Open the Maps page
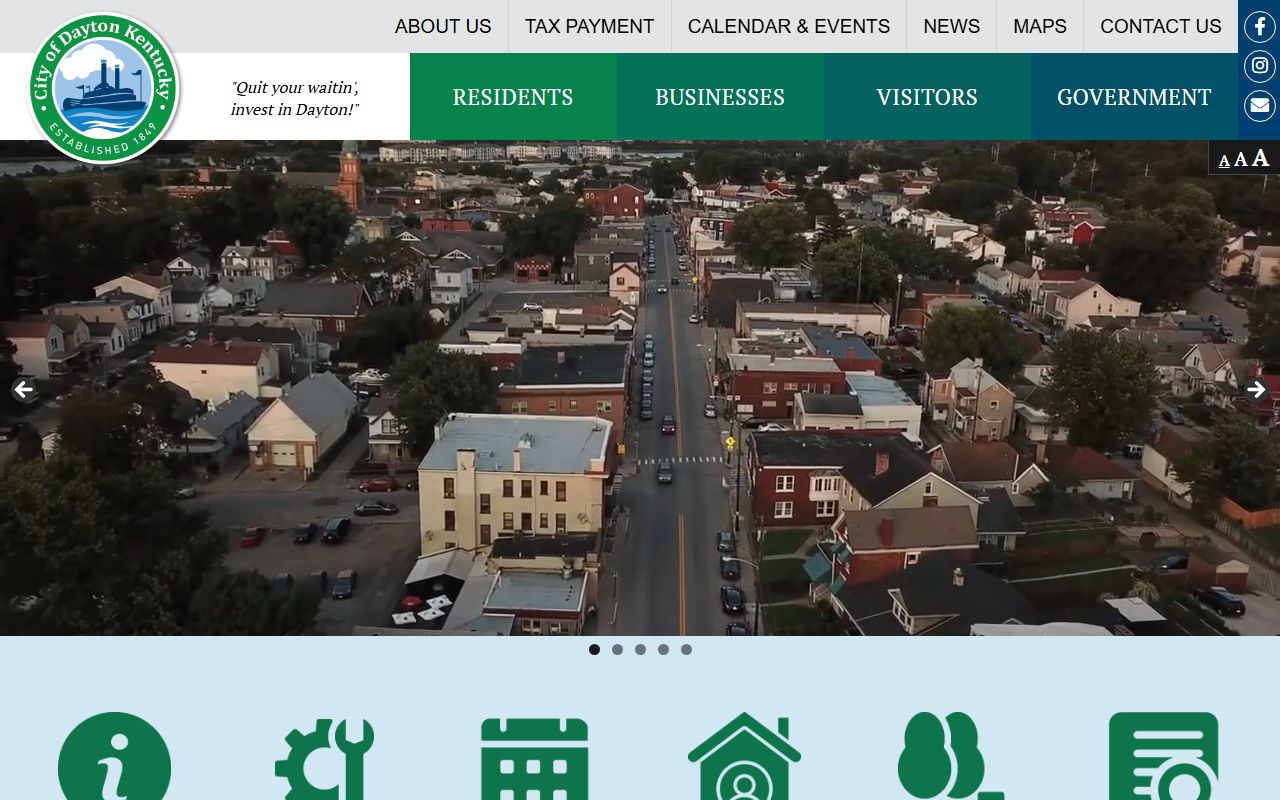 (x=1040, y=26)
